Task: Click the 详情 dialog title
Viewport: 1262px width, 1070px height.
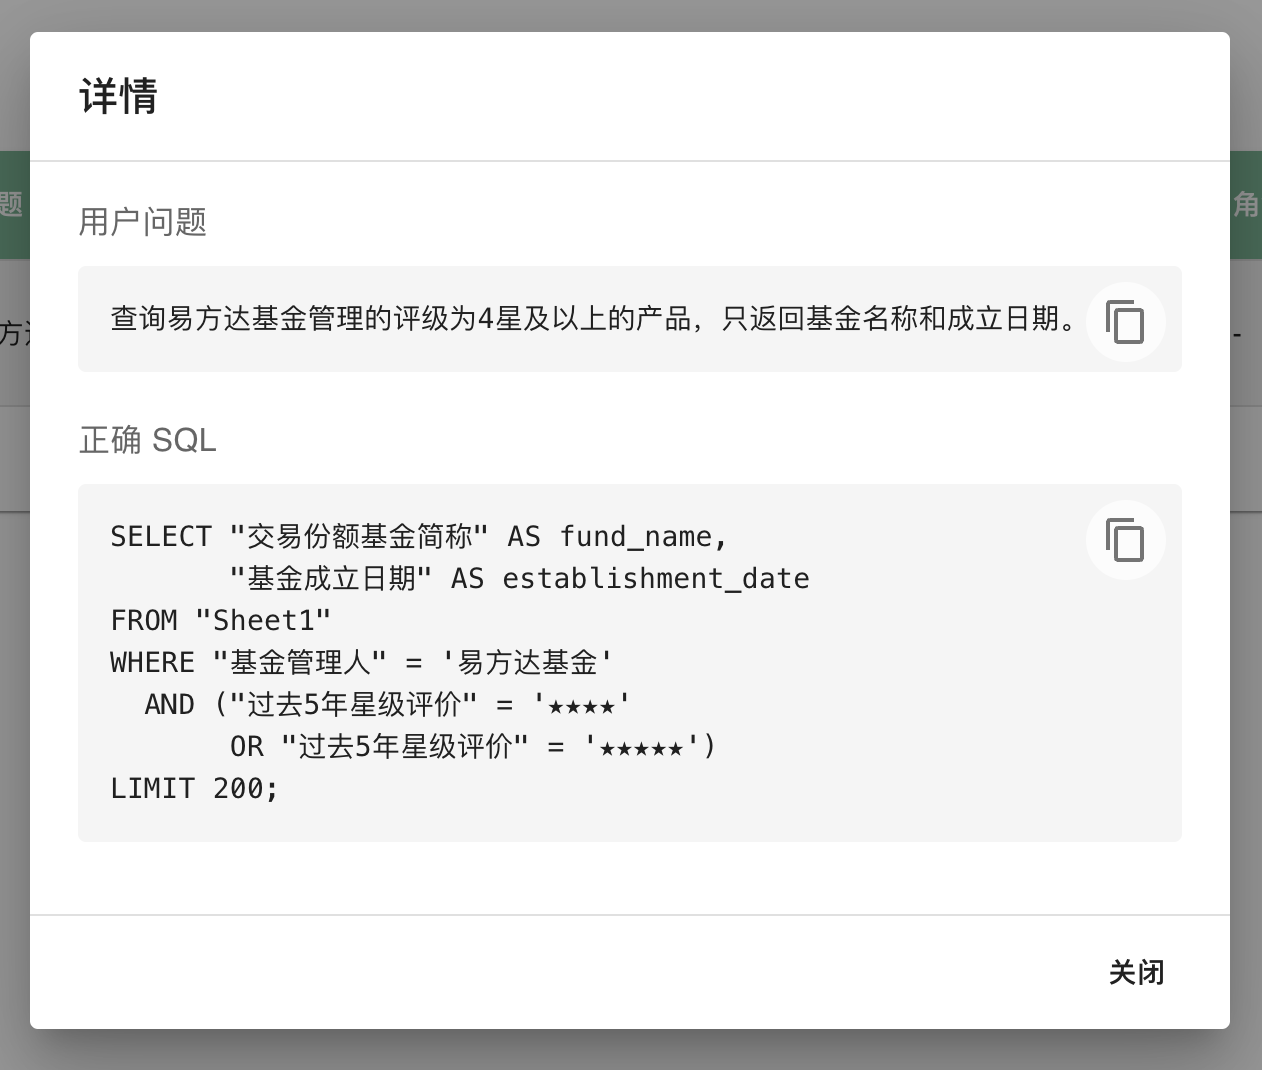Action: (119, 97)
